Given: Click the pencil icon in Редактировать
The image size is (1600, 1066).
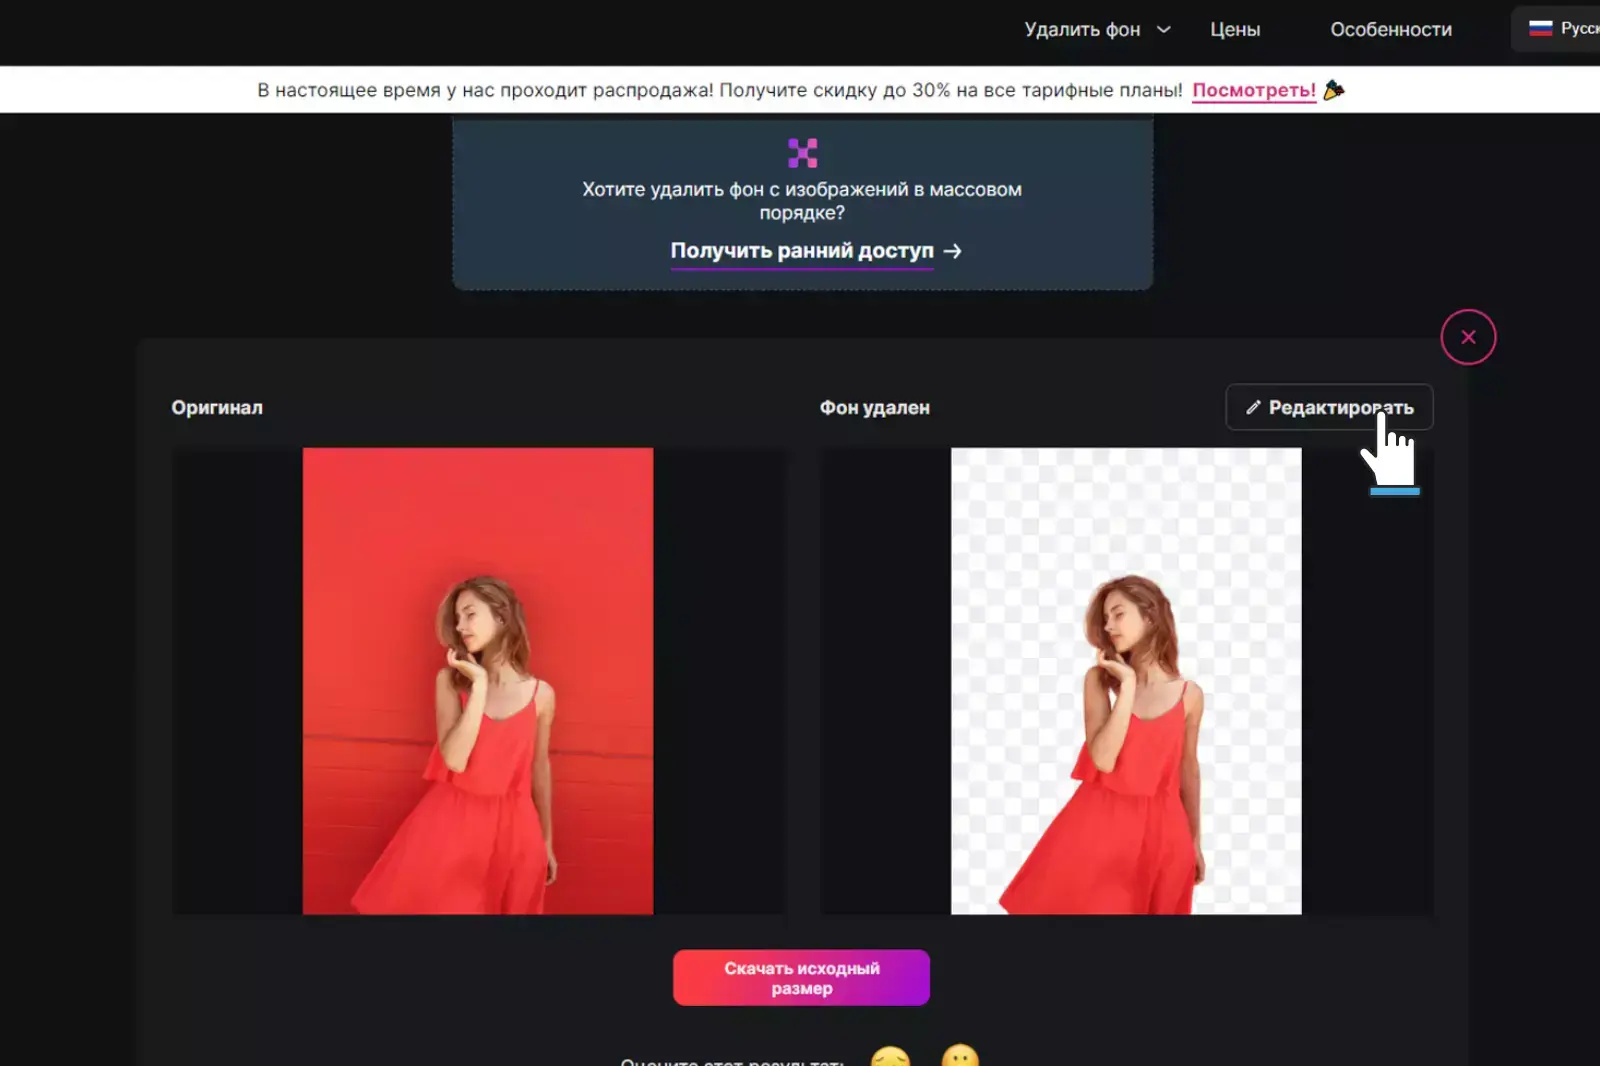Looking at the screenshot, I should [x=1253, y=407].
